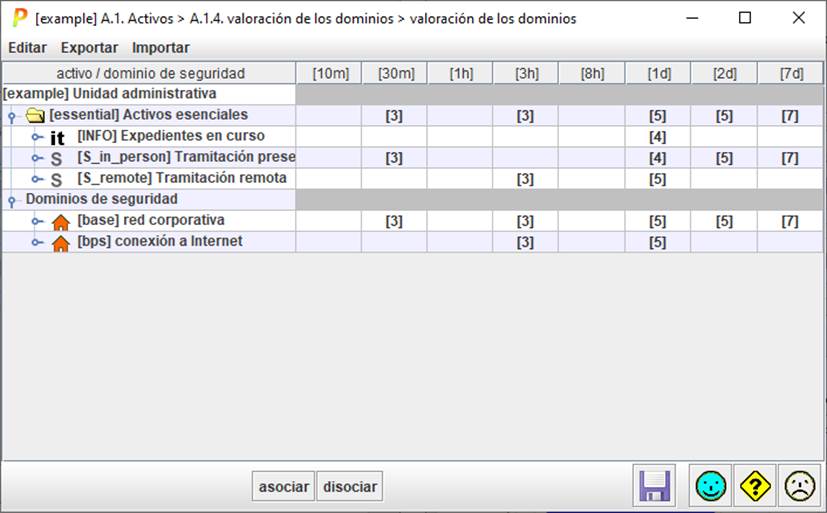This screenshot has height=513, width=827.
Task: Click the house icon beside conexión a Internet
Action: pos(60,242)
